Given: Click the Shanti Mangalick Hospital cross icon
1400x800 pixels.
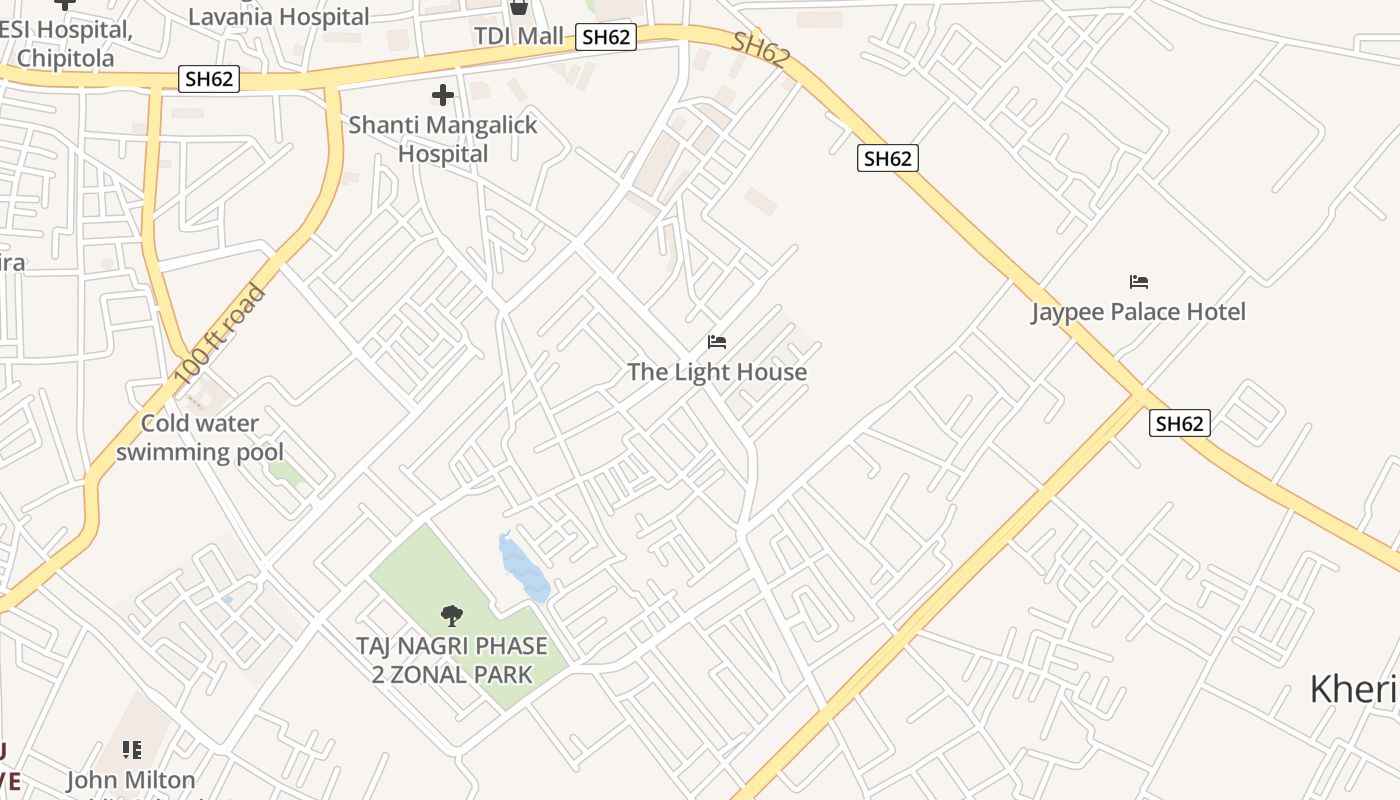Looking at the screenshot, I should [x=442, y=96].
